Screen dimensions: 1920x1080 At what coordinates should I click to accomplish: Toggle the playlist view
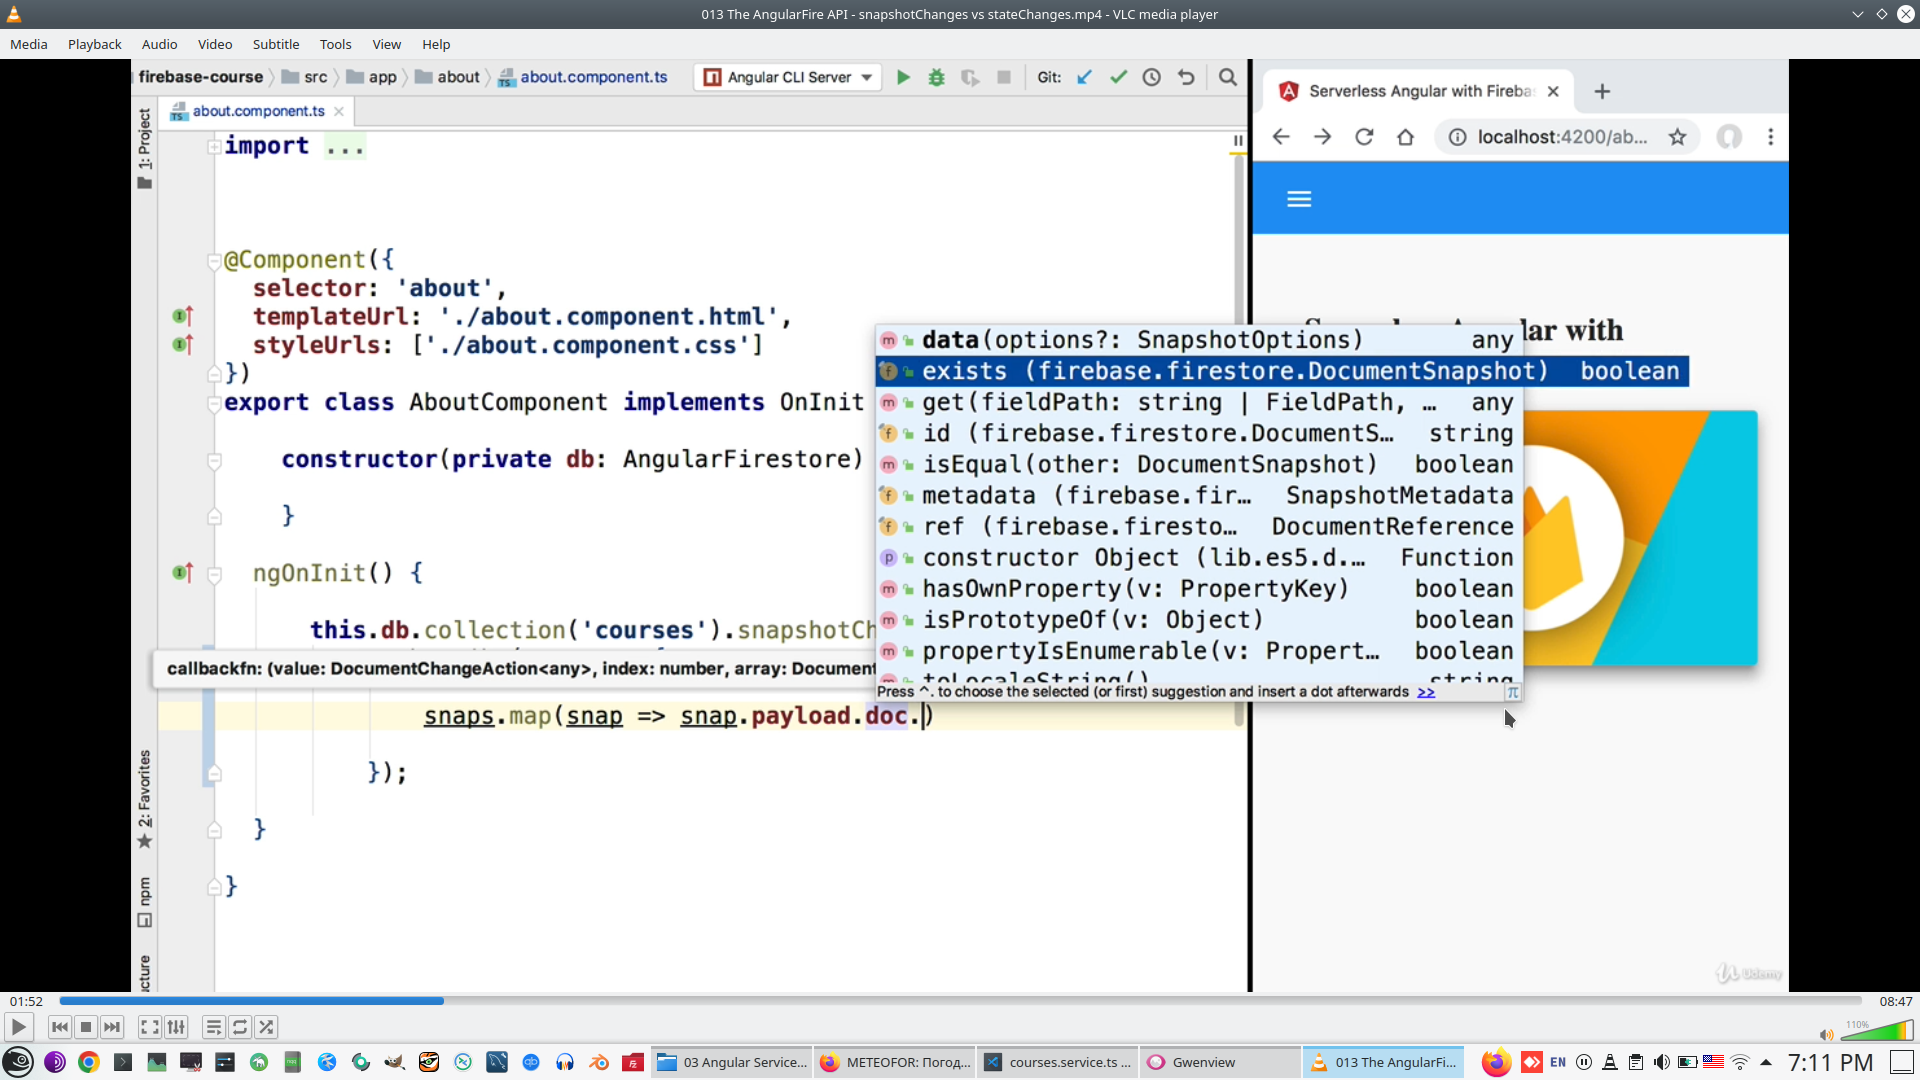point(213,1027)
